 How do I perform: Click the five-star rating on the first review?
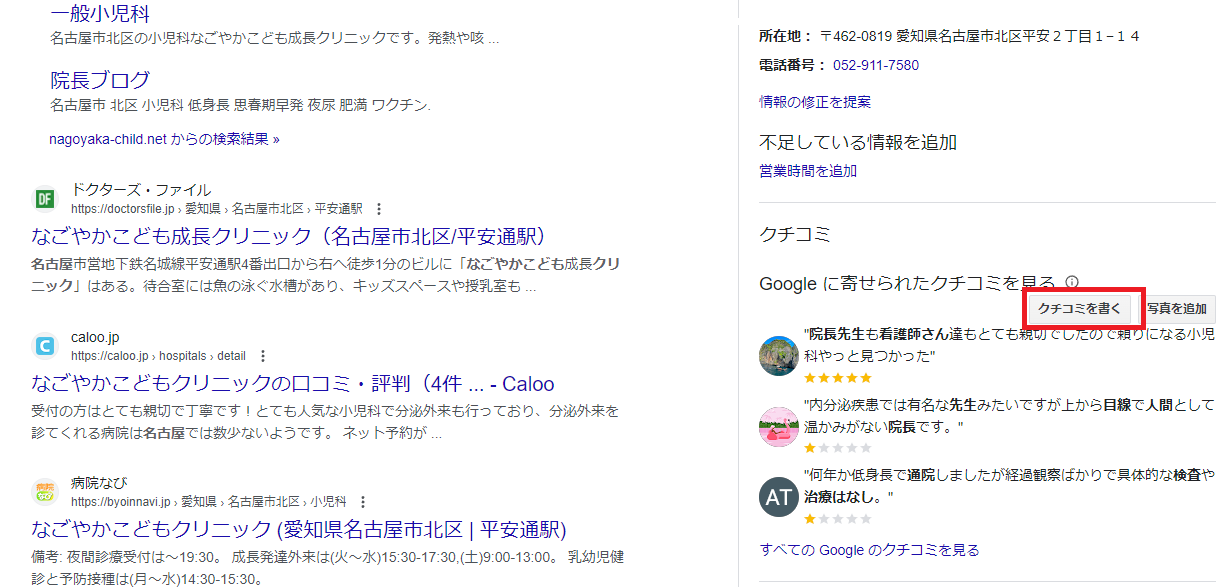click(x=837, y=377)
